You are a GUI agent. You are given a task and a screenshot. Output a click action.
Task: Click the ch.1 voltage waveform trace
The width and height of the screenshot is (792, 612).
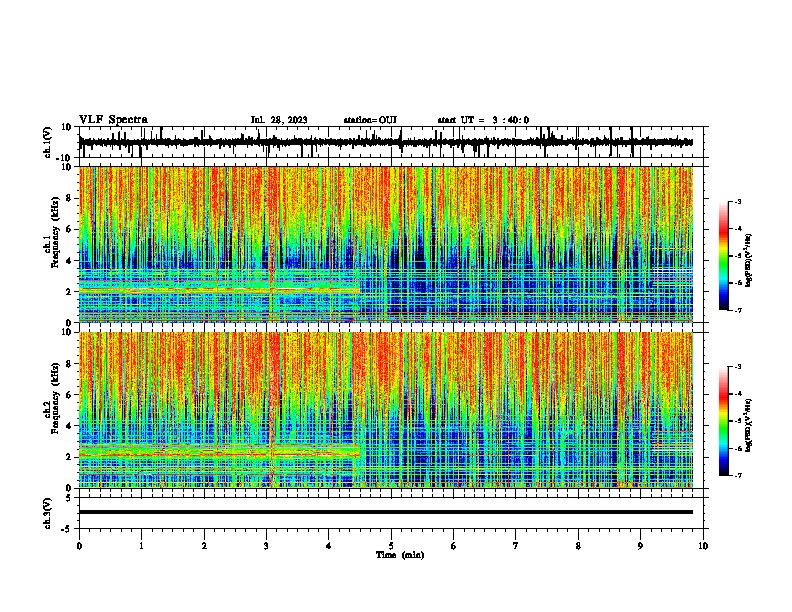[386, 142]
